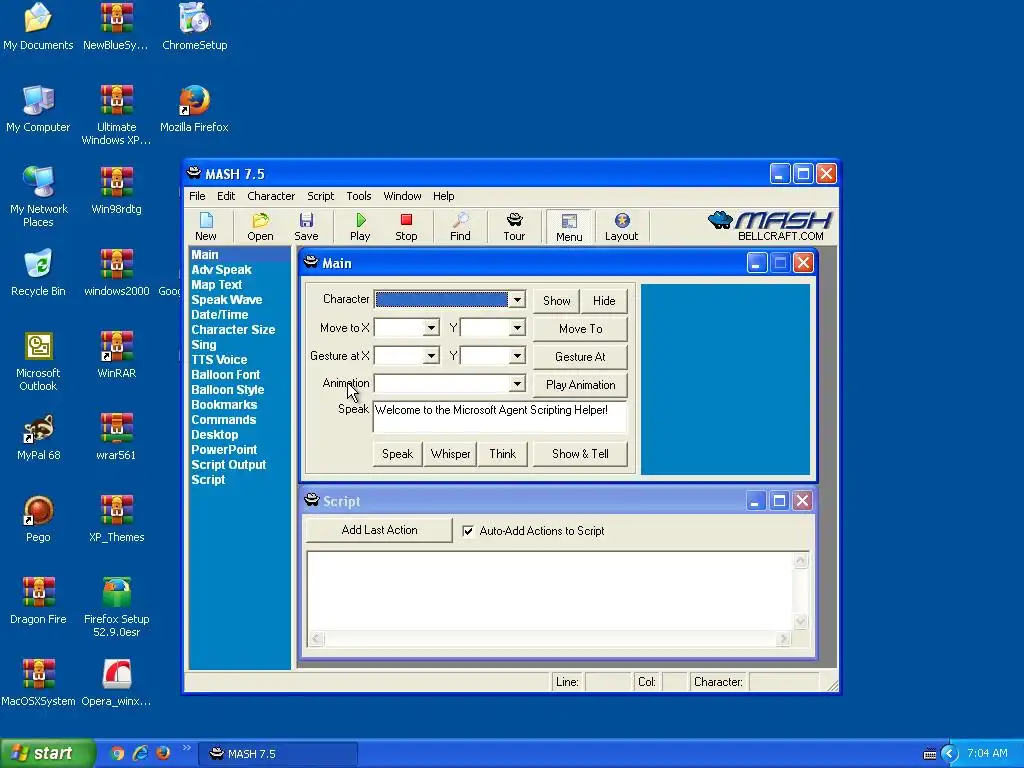Image resolution: width=1024 pixels, height=768 pixels.
Task: Select Adv Speak in sidebar list
Action: point(221,270)
